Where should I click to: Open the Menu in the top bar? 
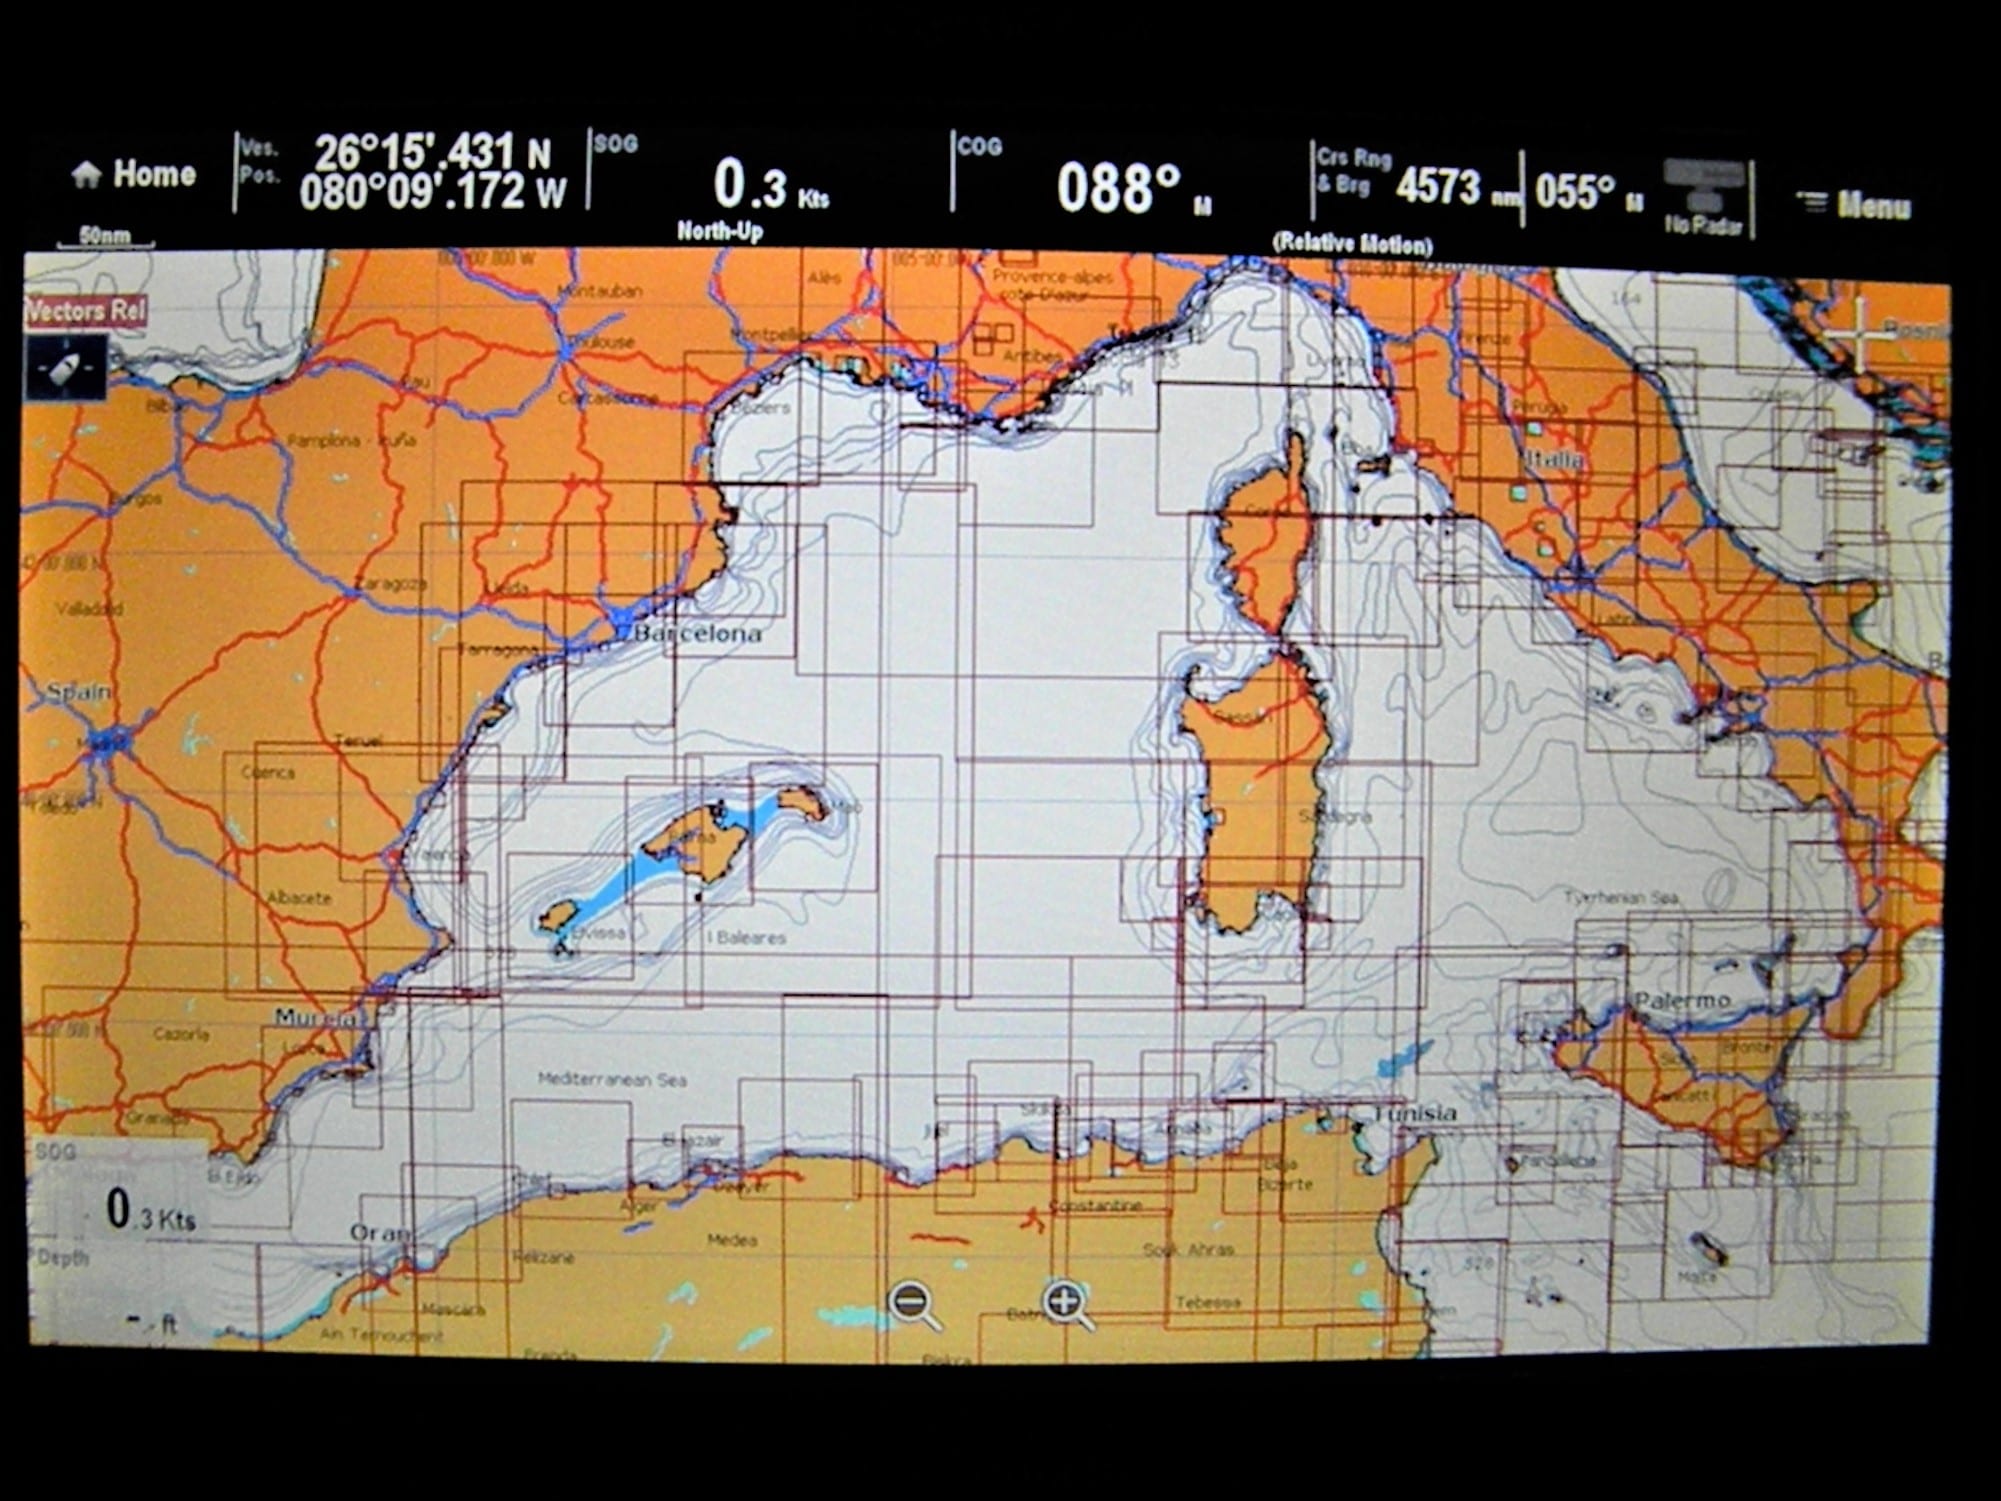1852,205
